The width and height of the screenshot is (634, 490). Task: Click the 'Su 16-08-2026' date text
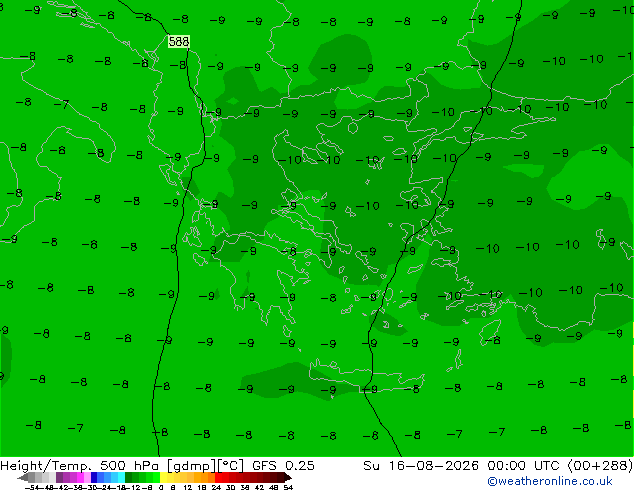[421, 465]
